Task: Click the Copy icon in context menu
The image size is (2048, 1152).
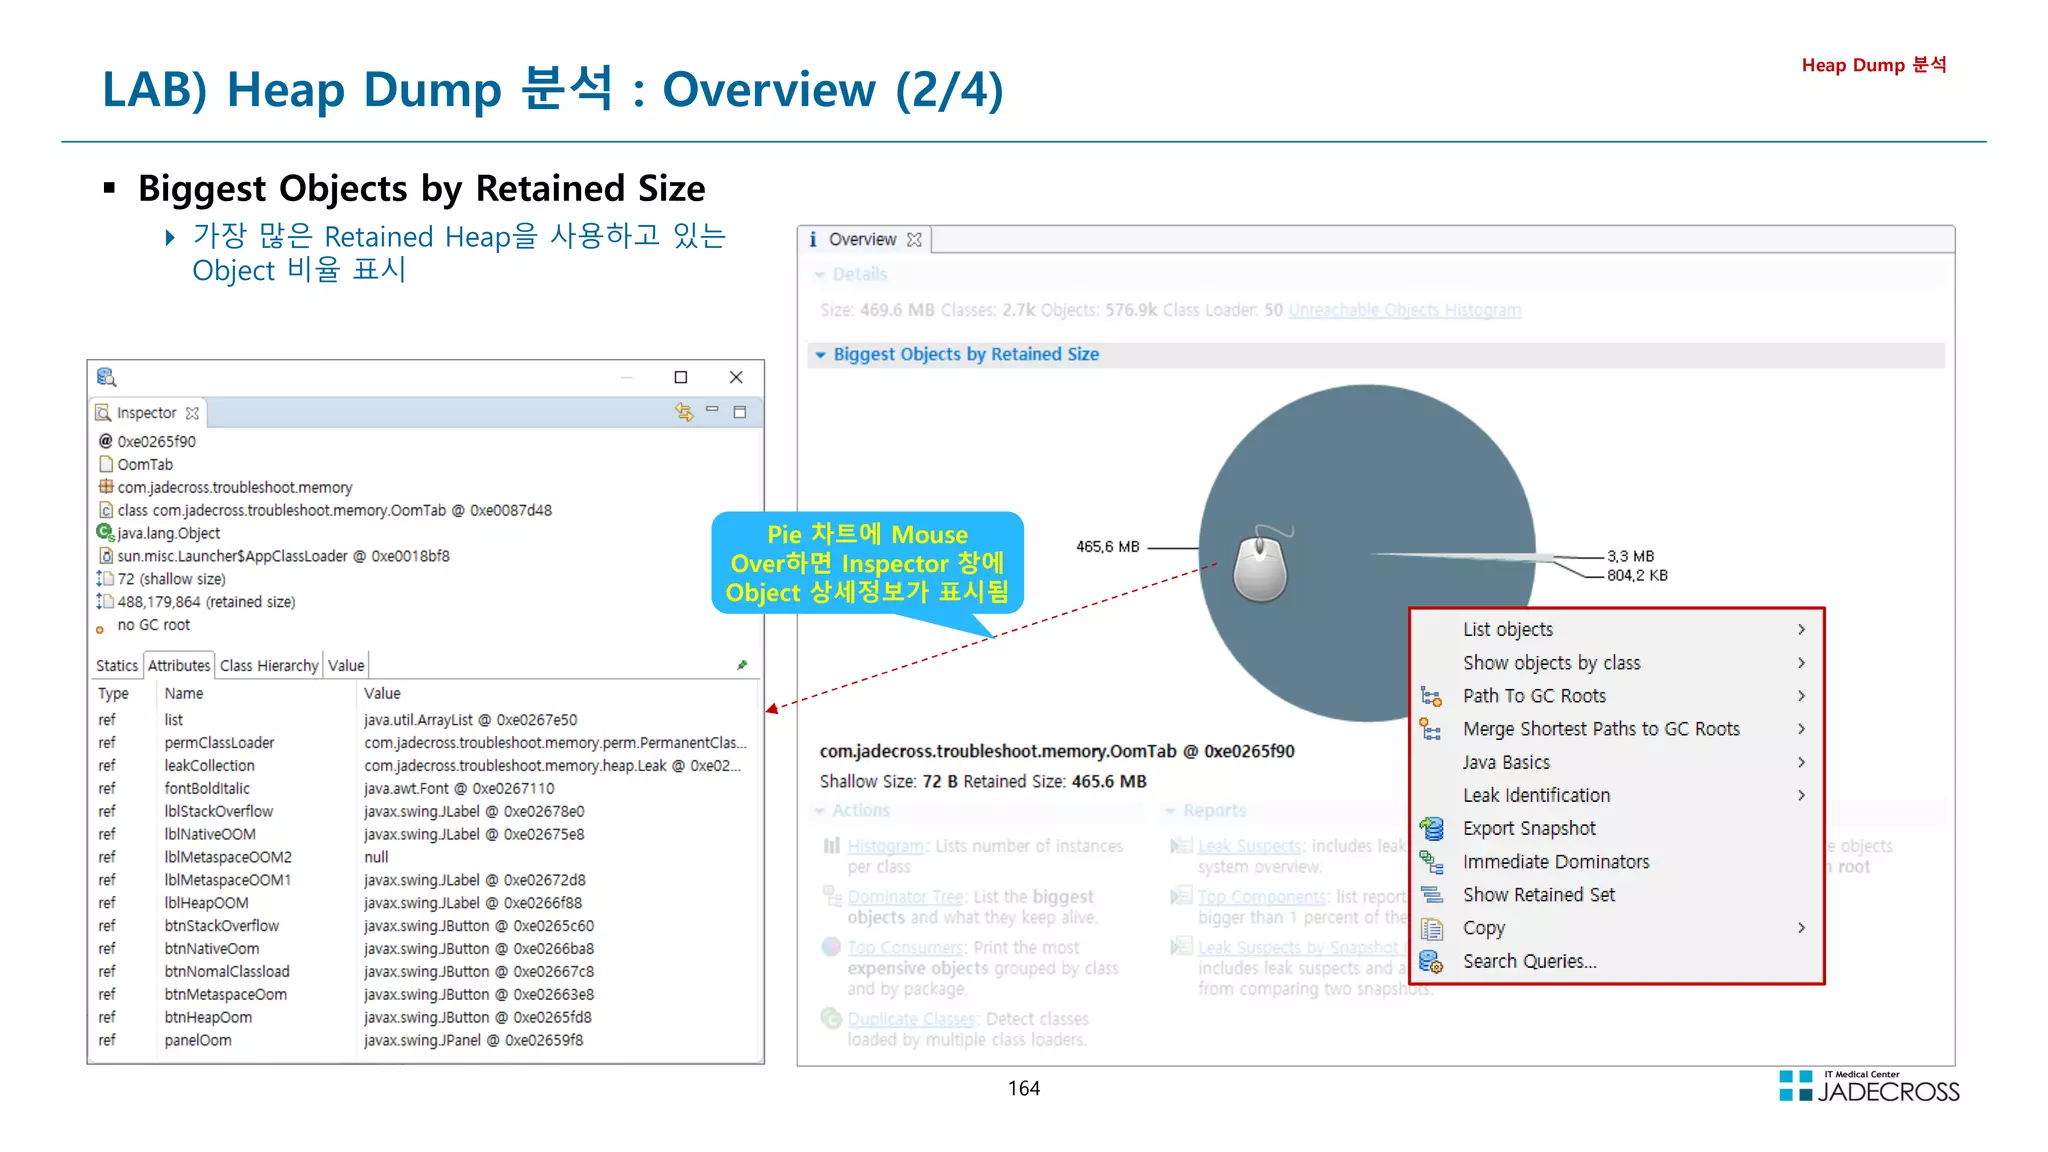Action: [1432, 928]
